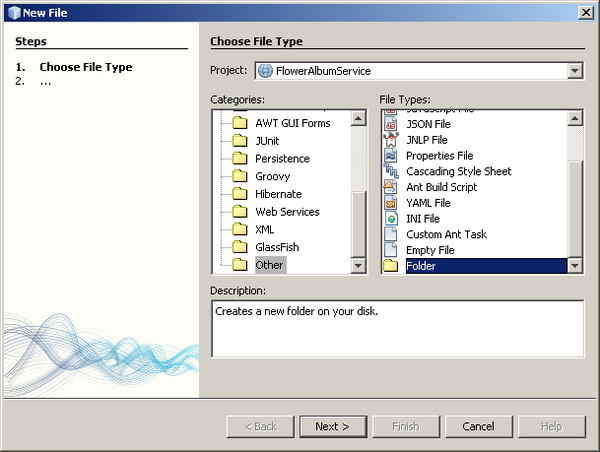
Task: Open the Project dropdown arrow
Action: click(x=574, y=71)
